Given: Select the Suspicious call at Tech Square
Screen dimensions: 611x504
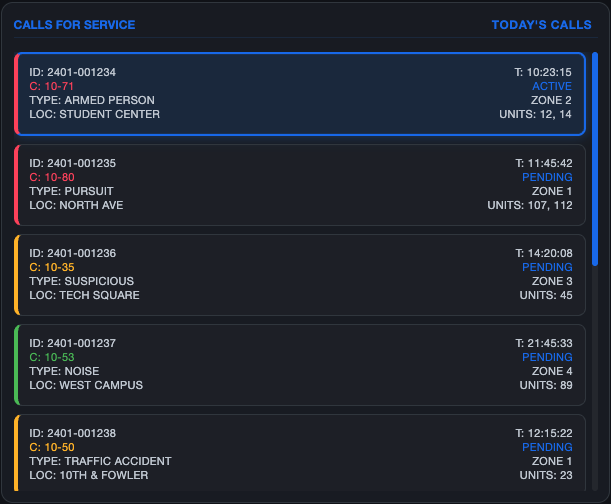Looking at the screenshot, I should [300, 274].
